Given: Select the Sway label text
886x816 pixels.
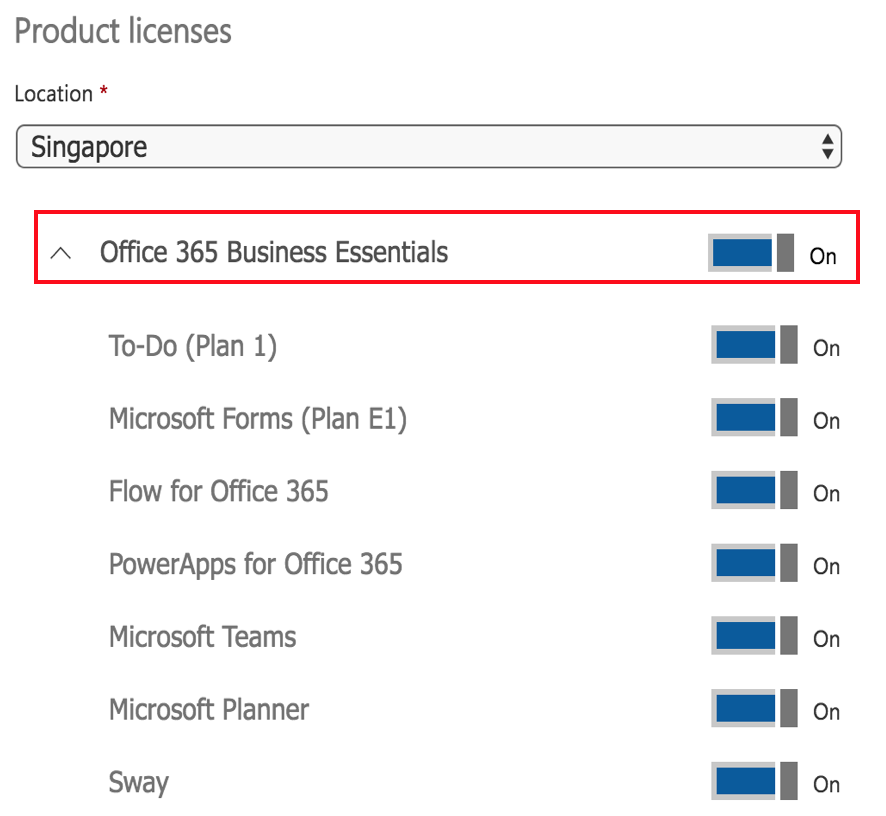Looking at the screenshot, I should pos(138,783).
